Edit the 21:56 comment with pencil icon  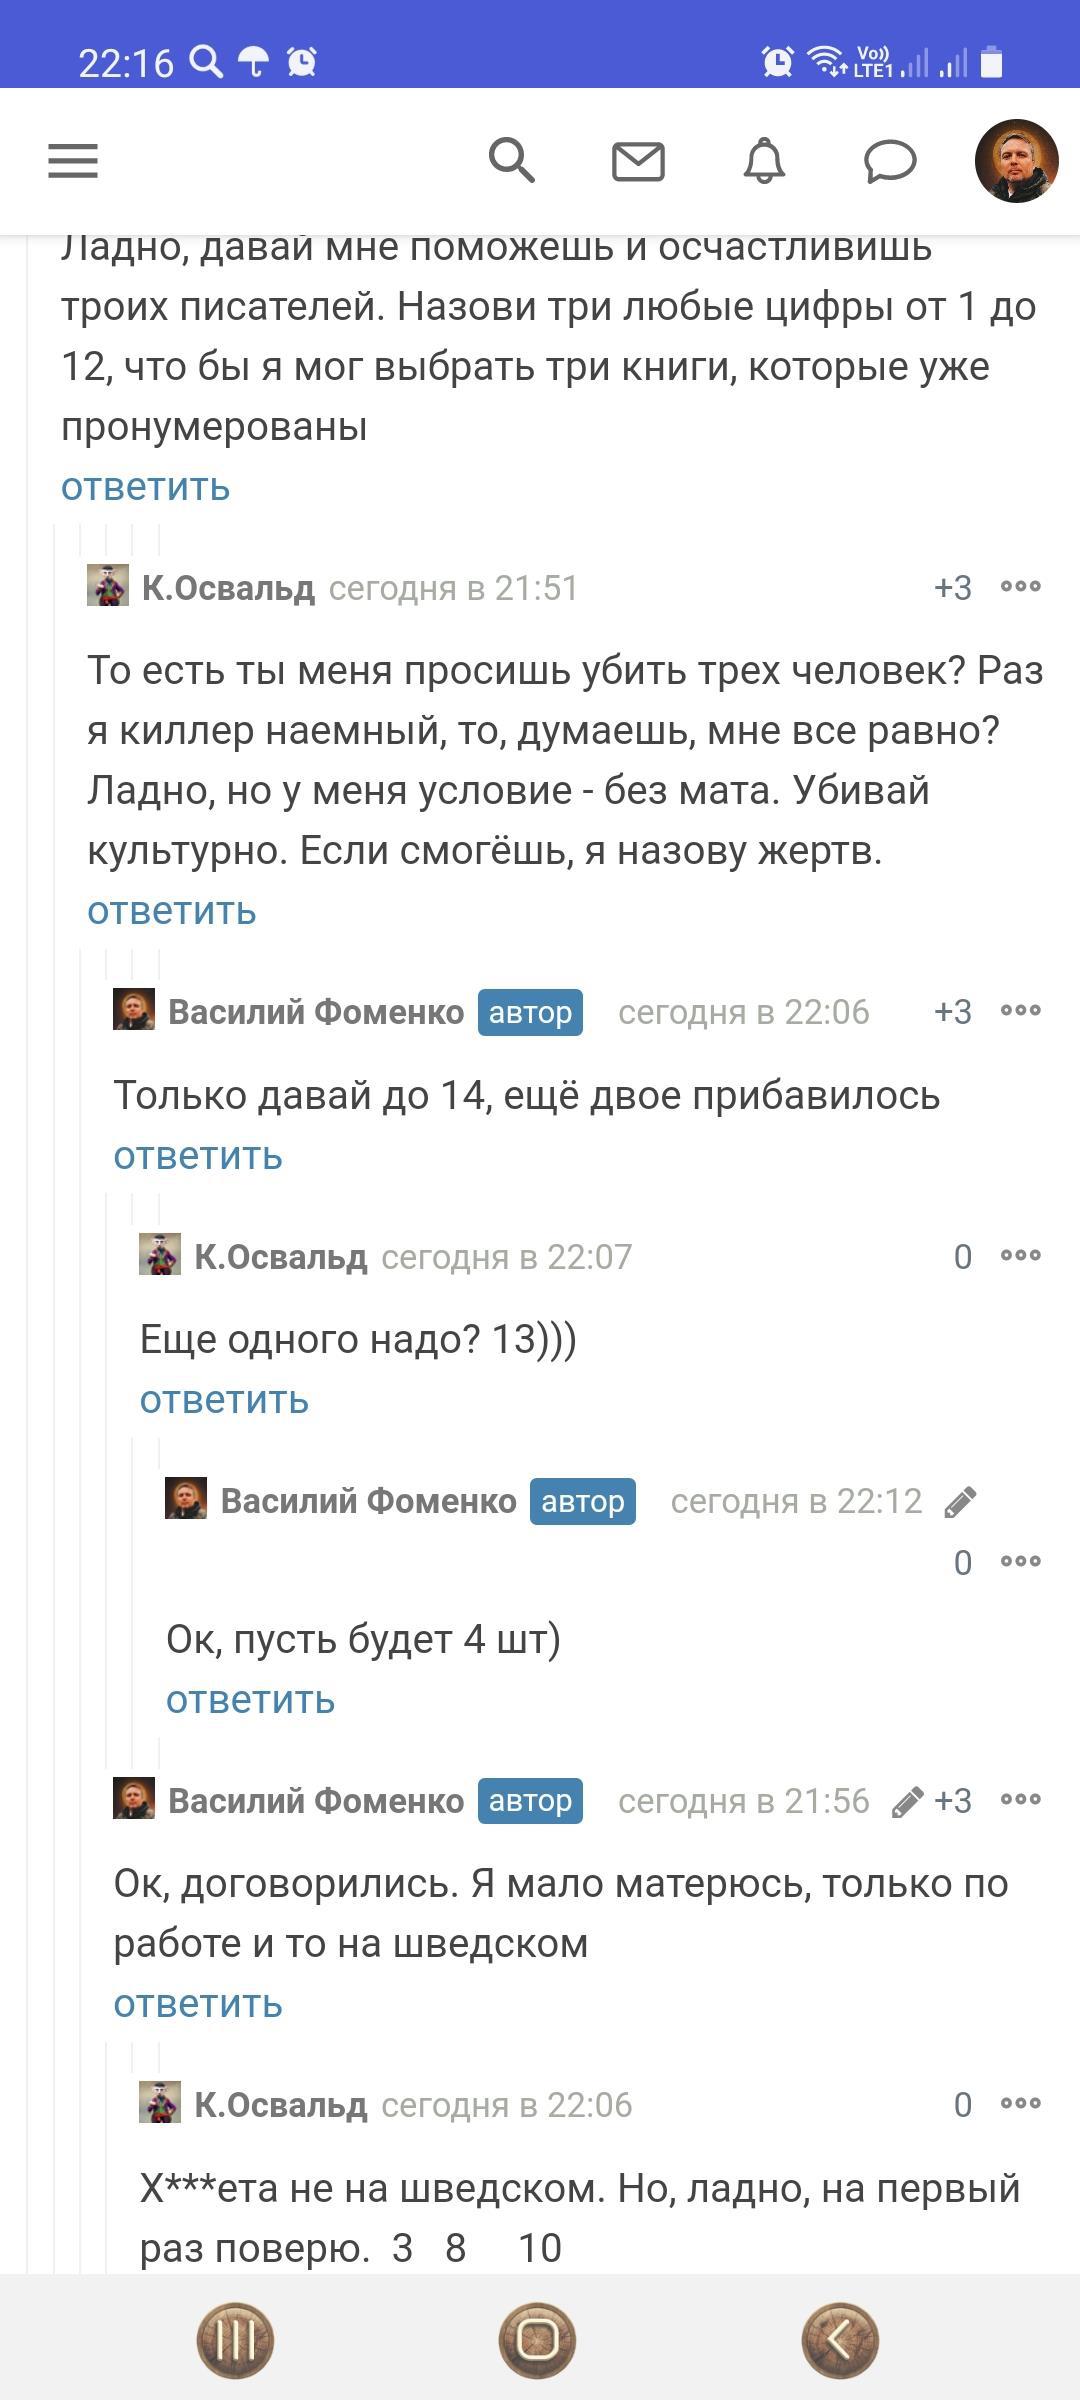(907, 1802)
